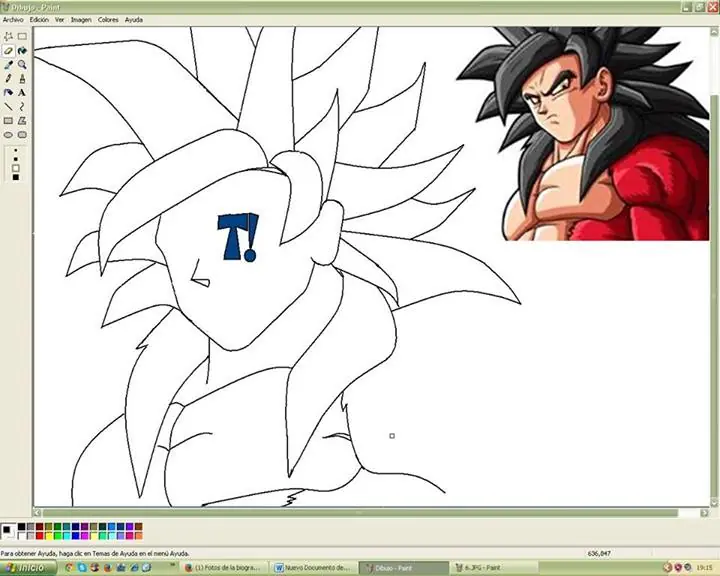The width and height of the screenshot is (720, 576).
Task: Pick bright red from the palette
Action: coord(39,536)
